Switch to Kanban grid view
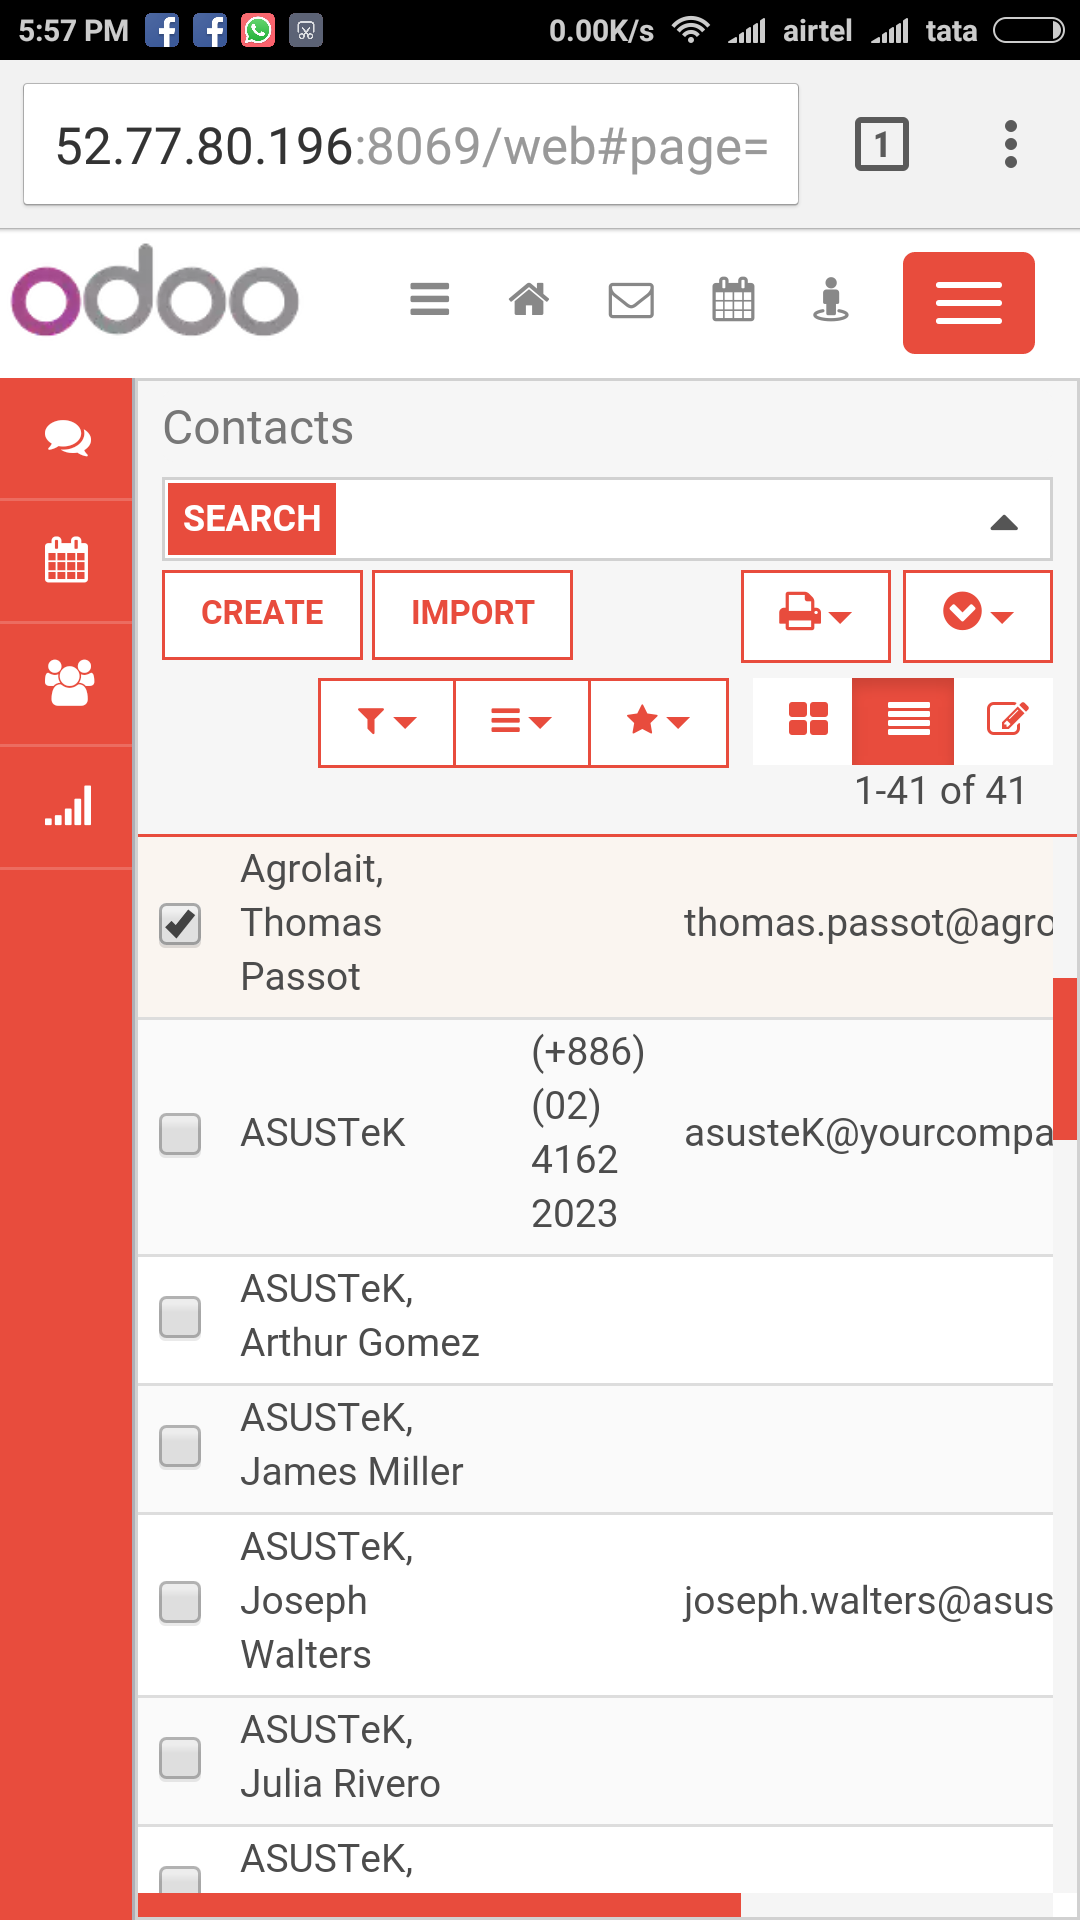This screenshot has height=1920, width=1080. pos(808,718)
